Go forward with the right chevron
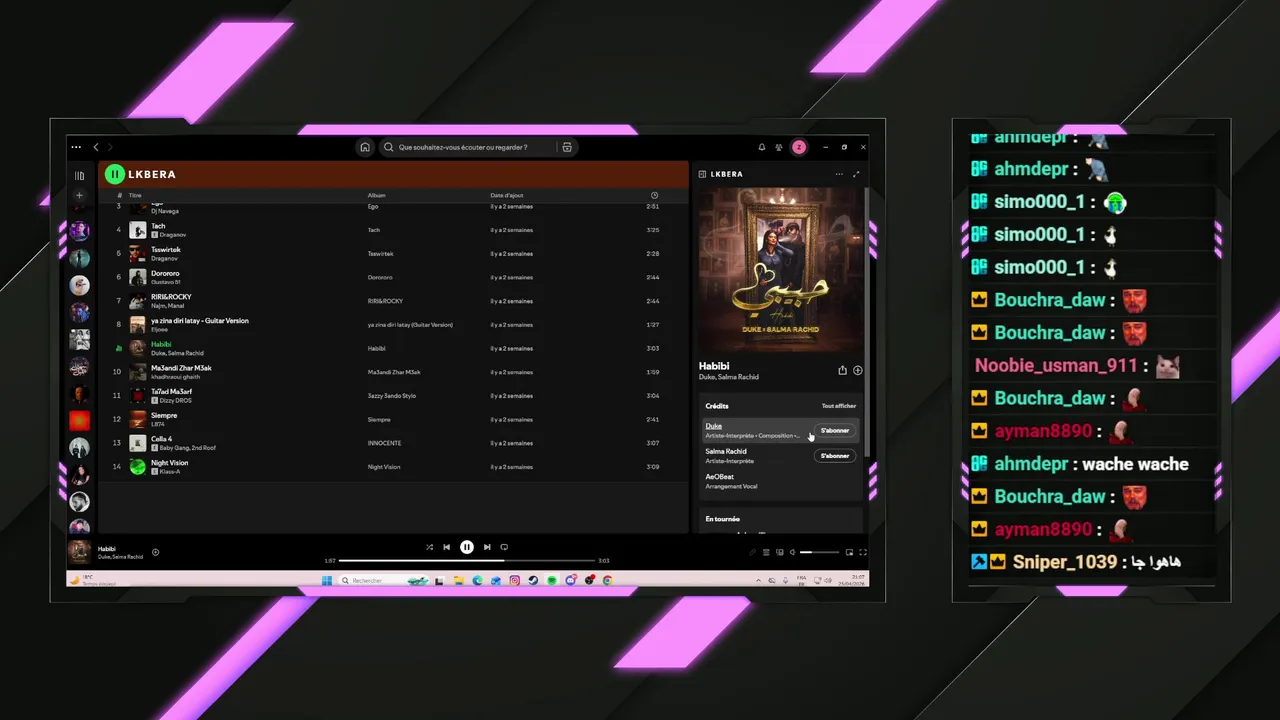The image size is (1280, 720). [110, 147]
